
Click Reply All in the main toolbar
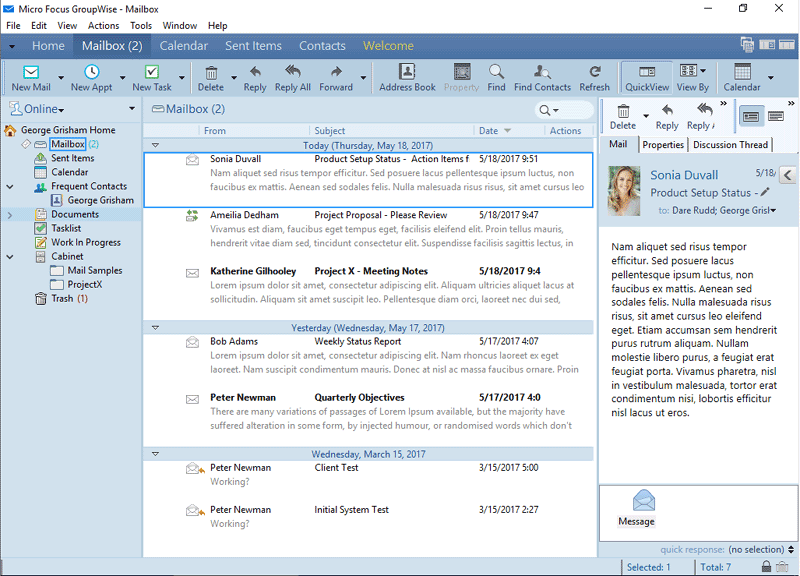292,78
